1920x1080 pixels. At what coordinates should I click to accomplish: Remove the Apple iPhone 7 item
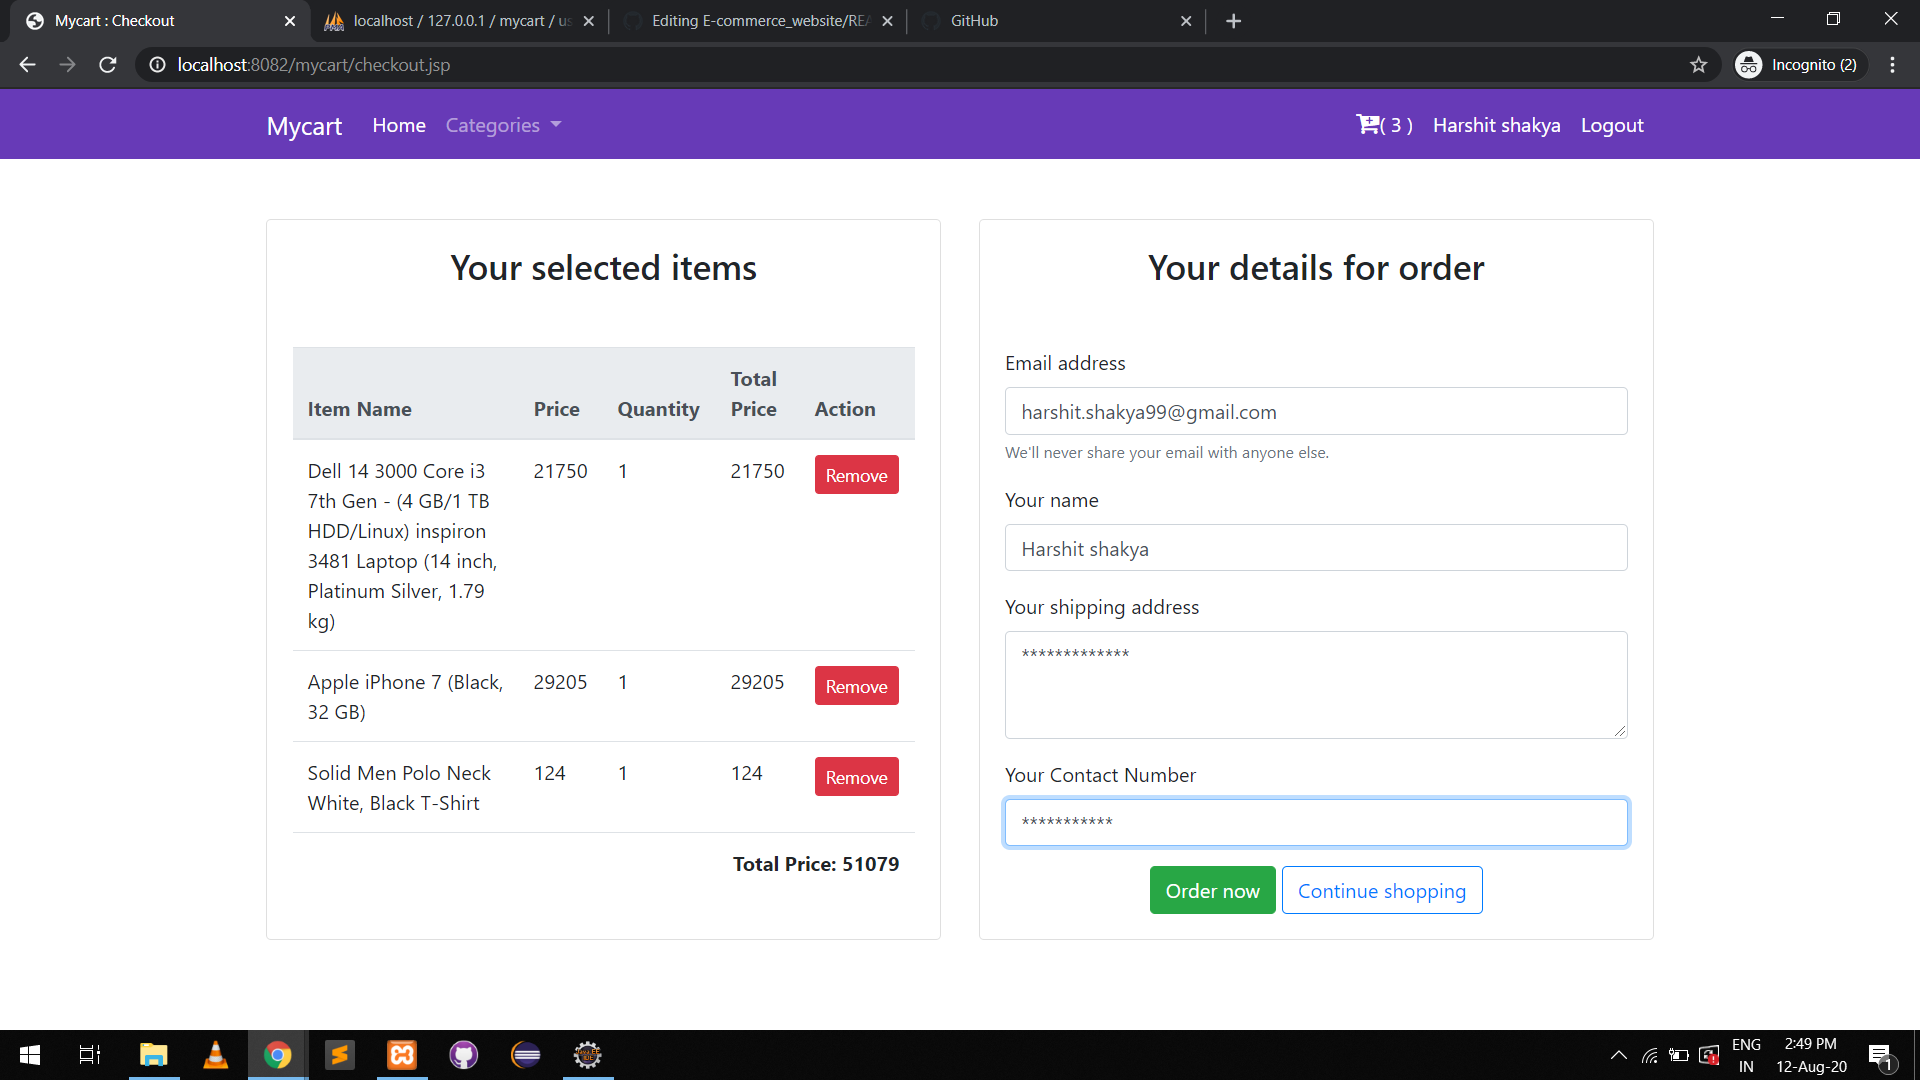point(856,686)
